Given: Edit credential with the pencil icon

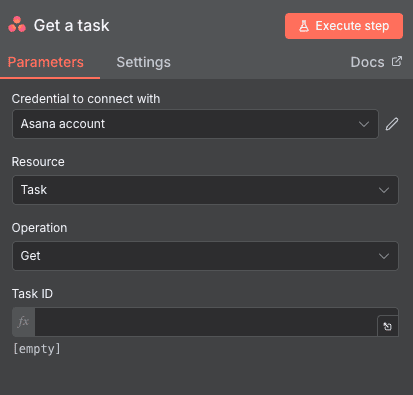Looking at the screenshot, I should coord(392,124).
